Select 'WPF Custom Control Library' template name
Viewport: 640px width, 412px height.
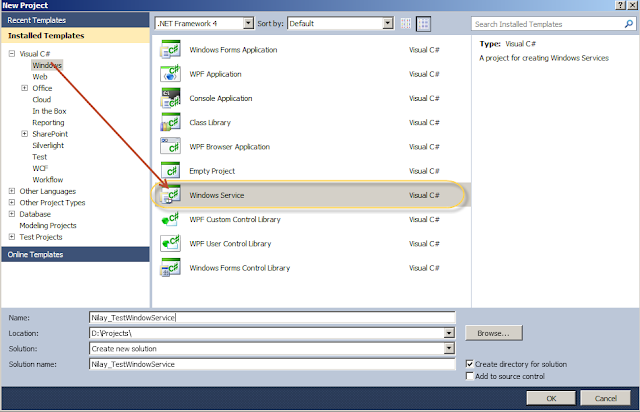point(235,219)
